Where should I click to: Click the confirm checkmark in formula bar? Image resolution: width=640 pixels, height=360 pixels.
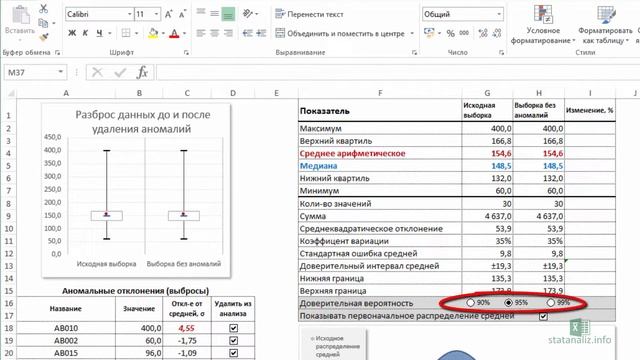(120, 73)
